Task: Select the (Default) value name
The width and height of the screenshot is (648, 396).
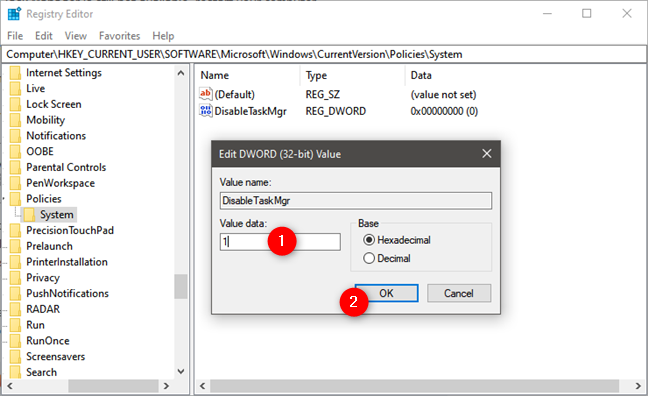Action: point(234,95)
